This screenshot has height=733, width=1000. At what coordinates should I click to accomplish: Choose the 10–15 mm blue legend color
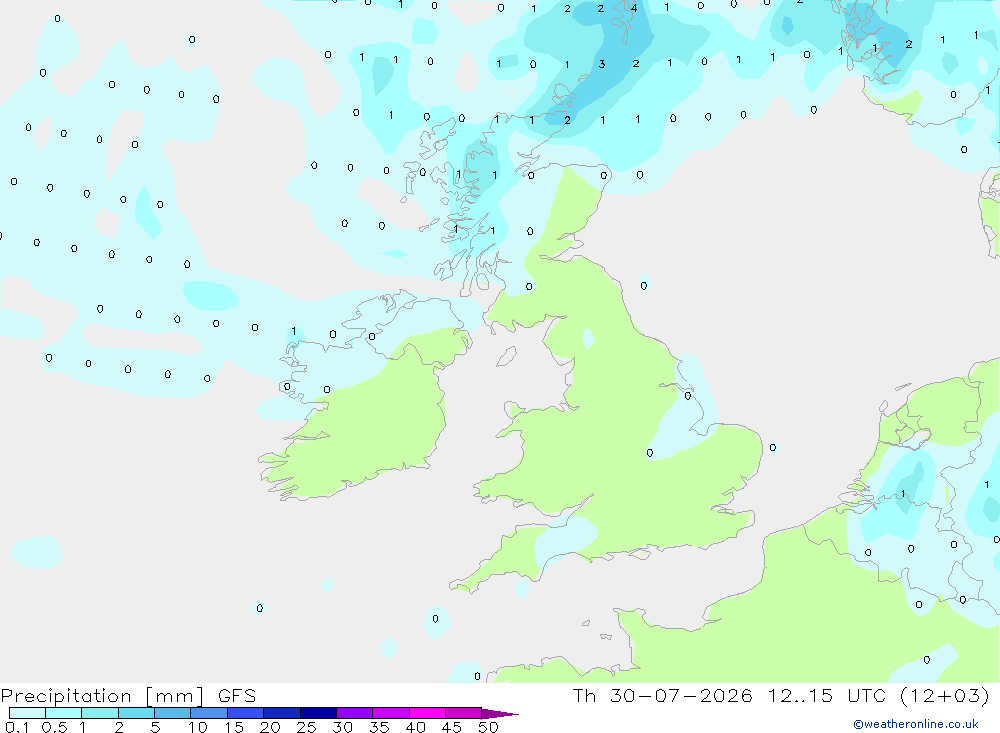209,713
